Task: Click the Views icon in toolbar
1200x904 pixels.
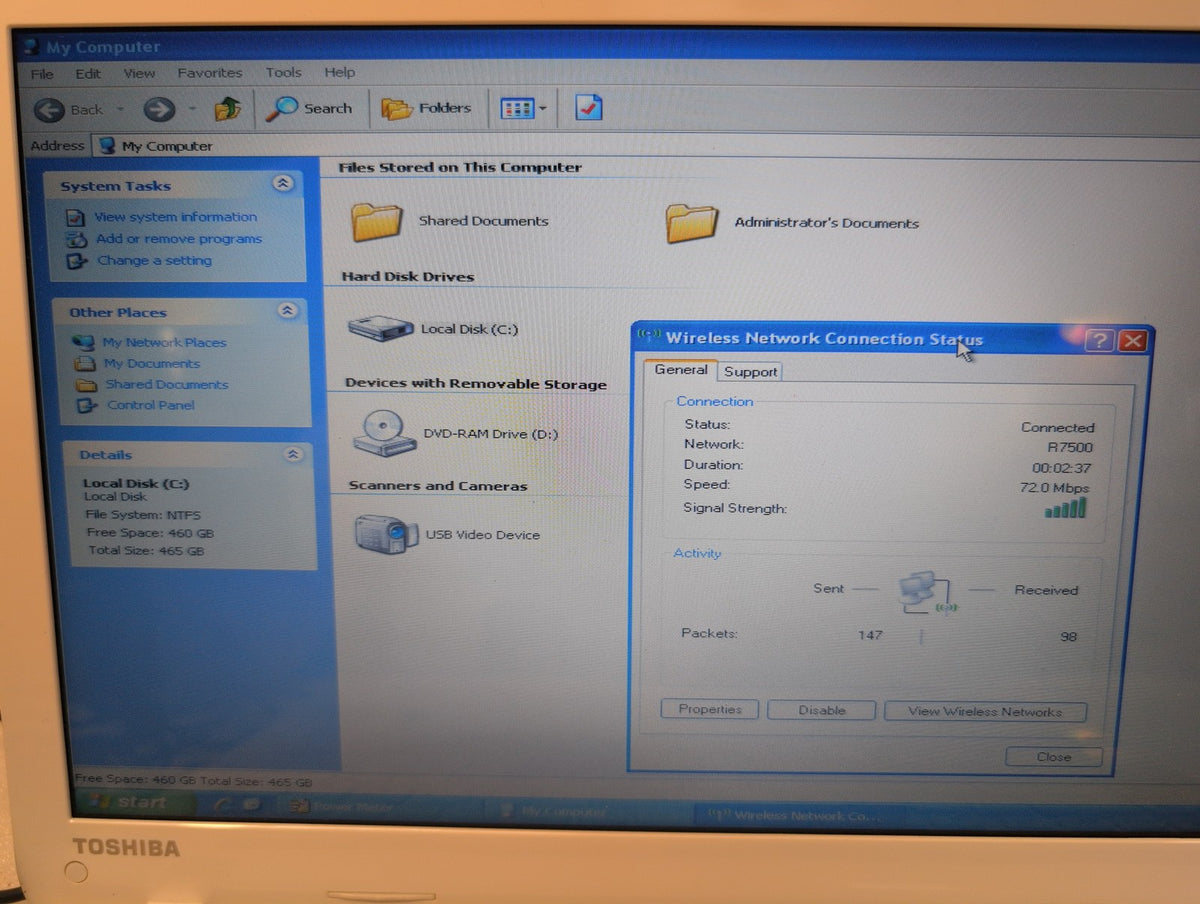Action: click(517, 108)
